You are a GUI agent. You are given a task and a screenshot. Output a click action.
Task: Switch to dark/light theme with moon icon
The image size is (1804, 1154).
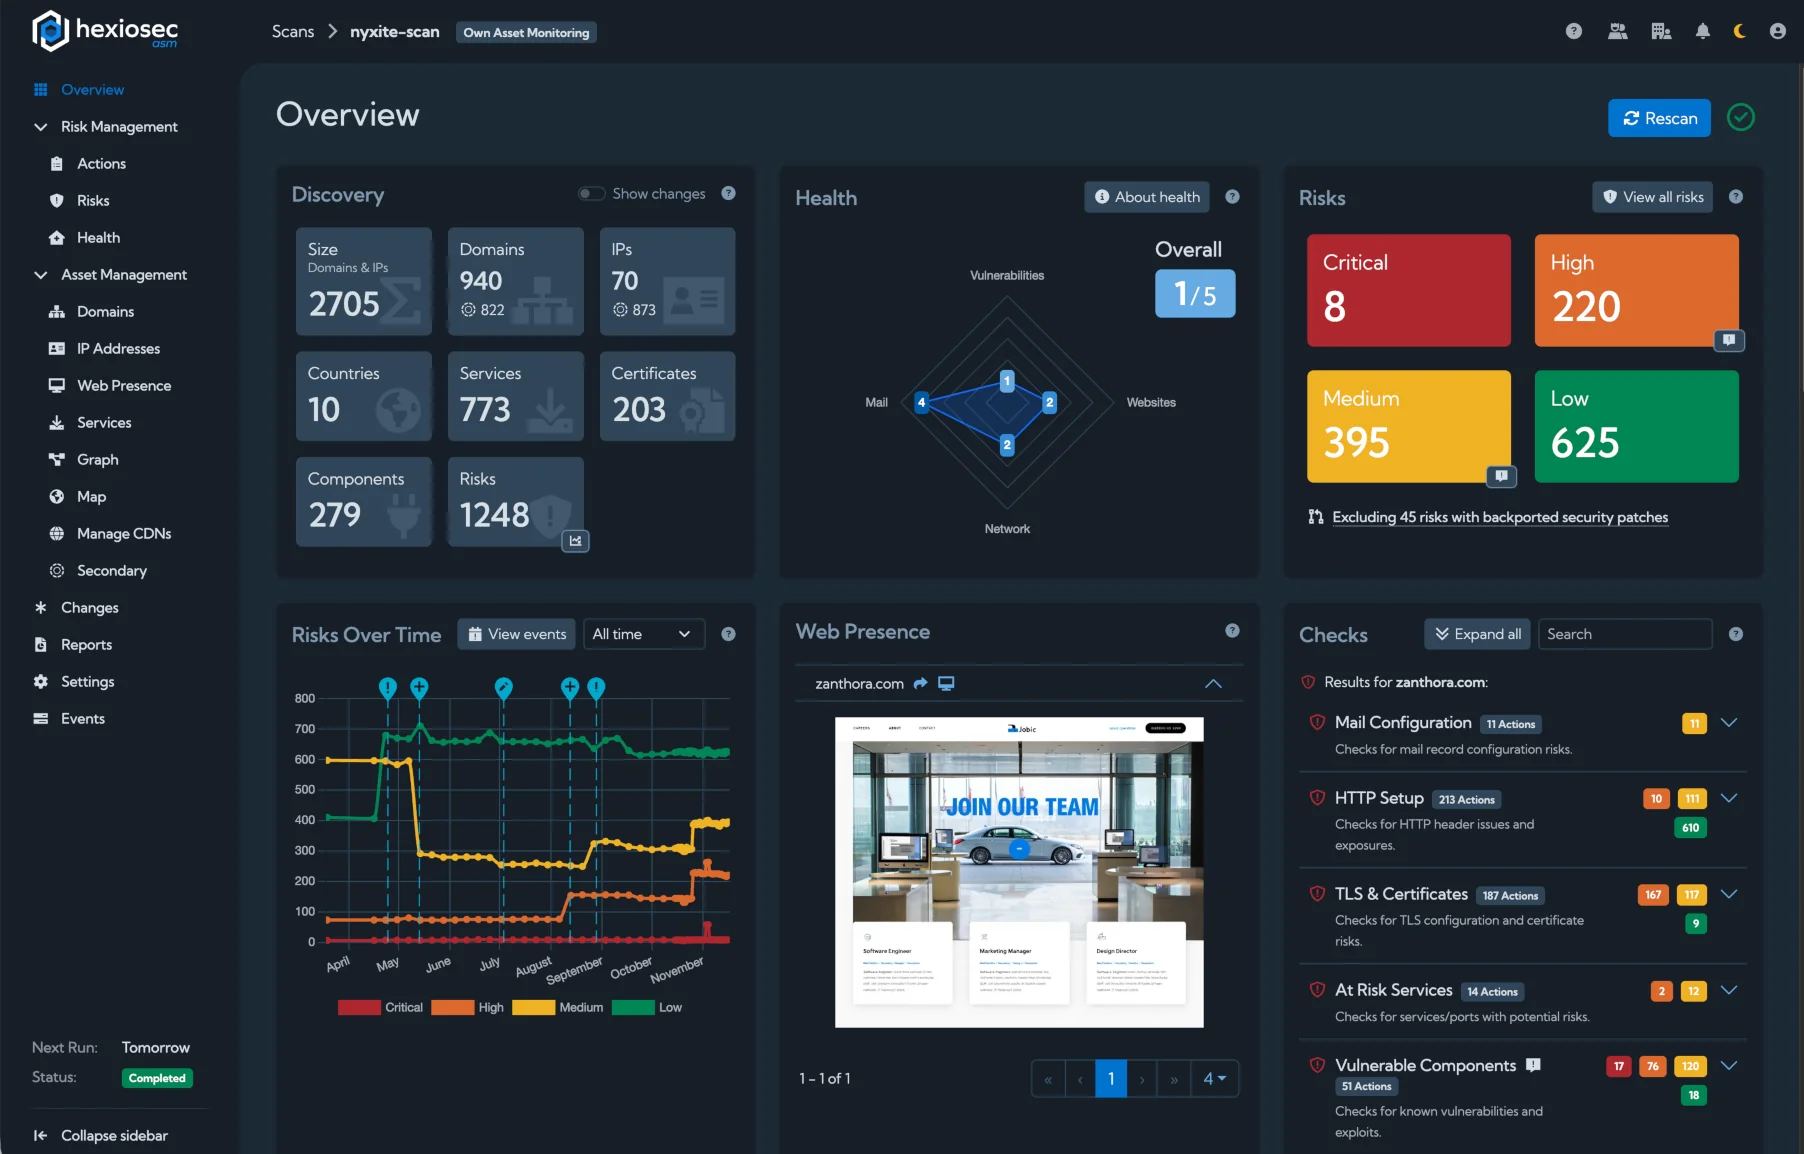[x=1740, y=31]
